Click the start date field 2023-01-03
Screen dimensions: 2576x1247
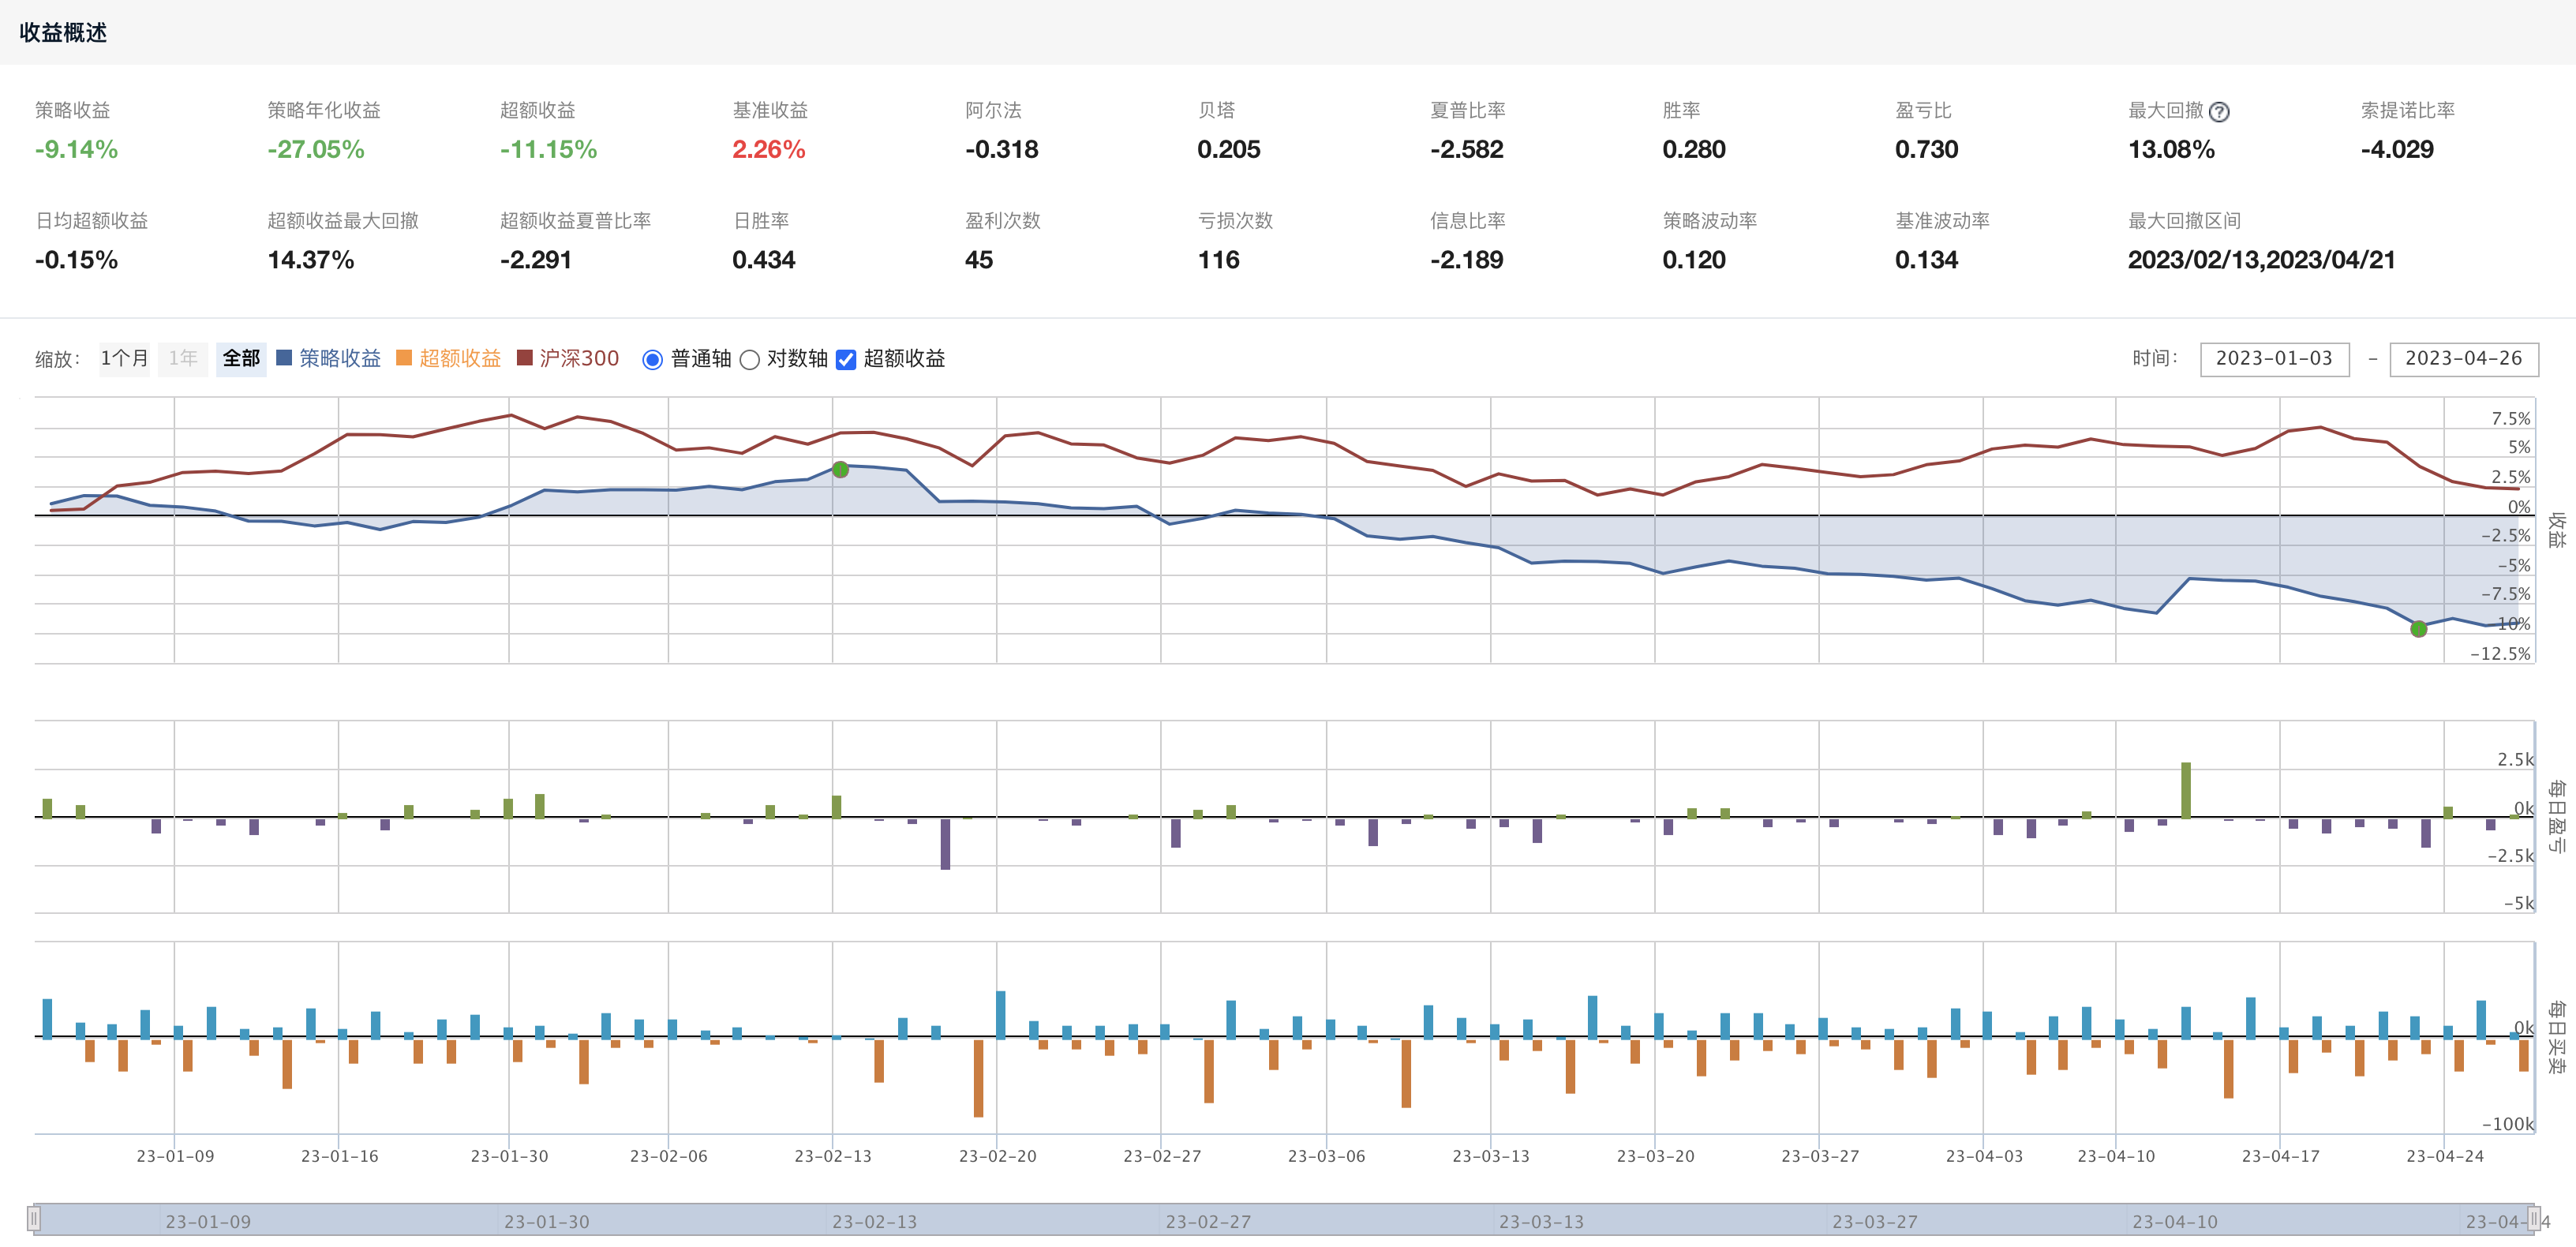(2273, 358)
